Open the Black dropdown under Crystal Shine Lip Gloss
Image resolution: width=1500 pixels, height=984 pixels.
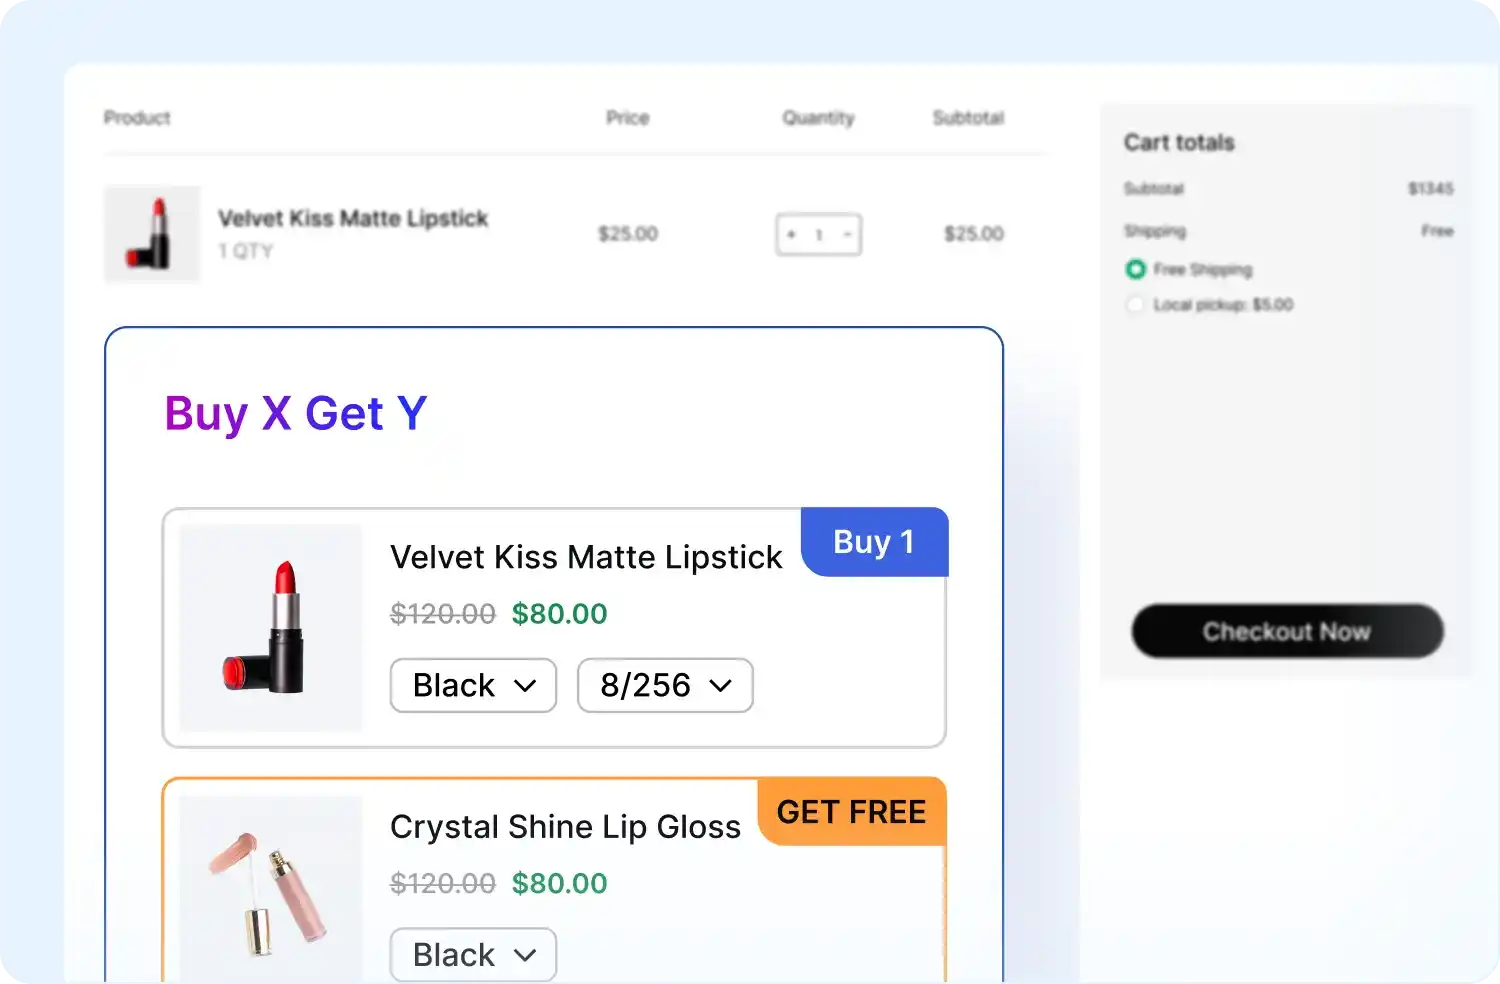point(472,954)
